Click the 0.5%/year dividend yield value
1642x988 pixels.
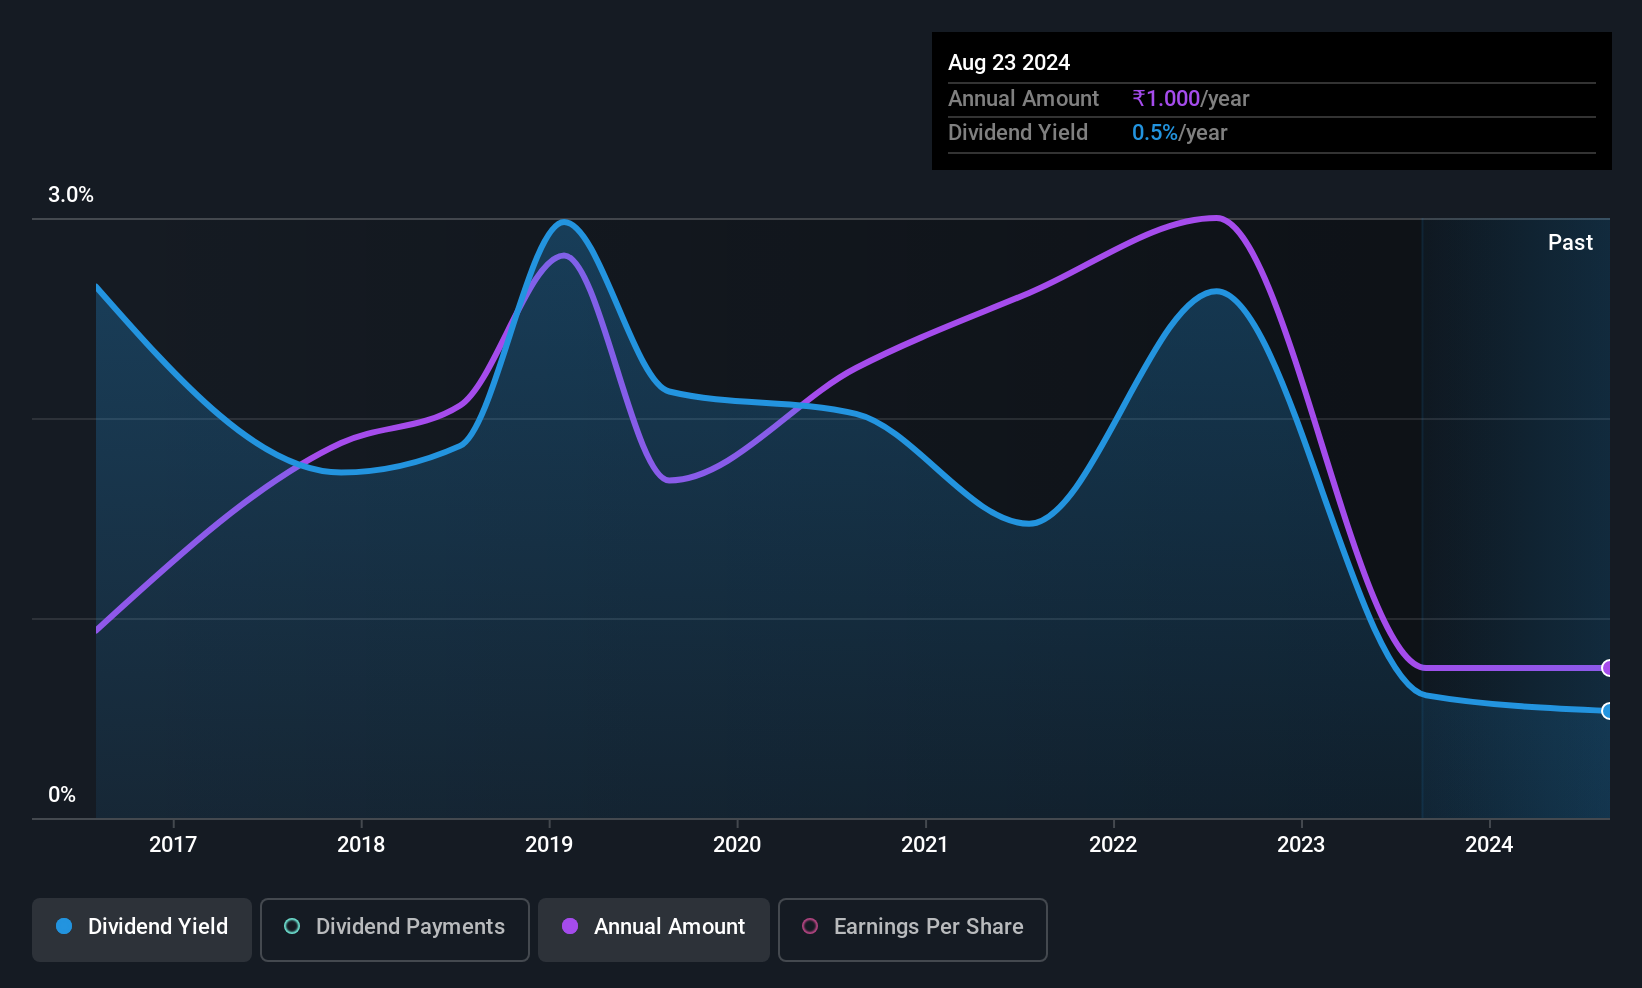pyautogui.click(x=1180, y=133)
